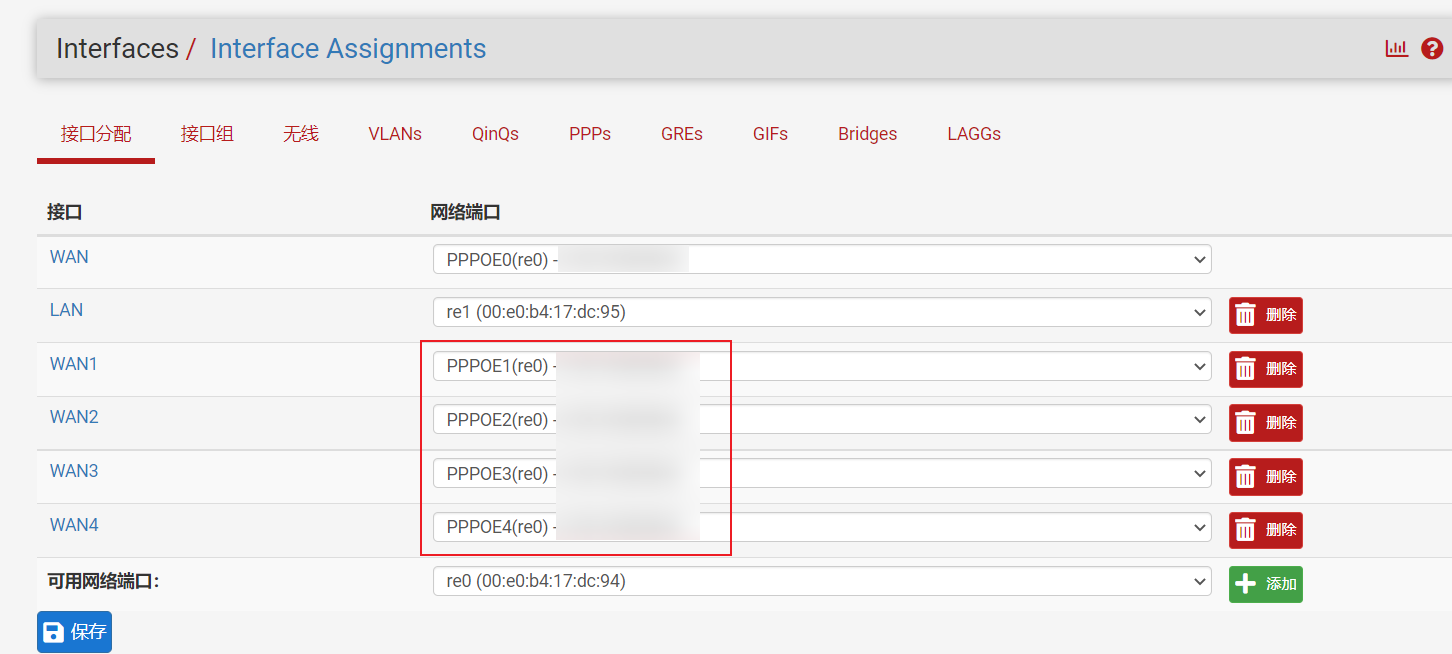The width and height of the screenshot is (1452, 654).
Task: Open the WAN3 PPPOE3 port dropdown
Action: [x=822, y=474]
